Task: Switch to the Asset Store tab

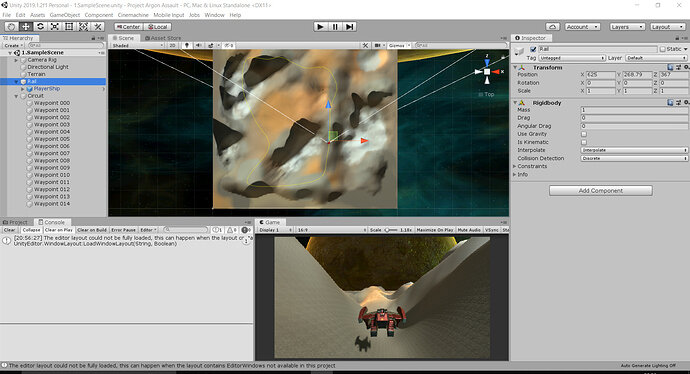Action: (163, 38)
